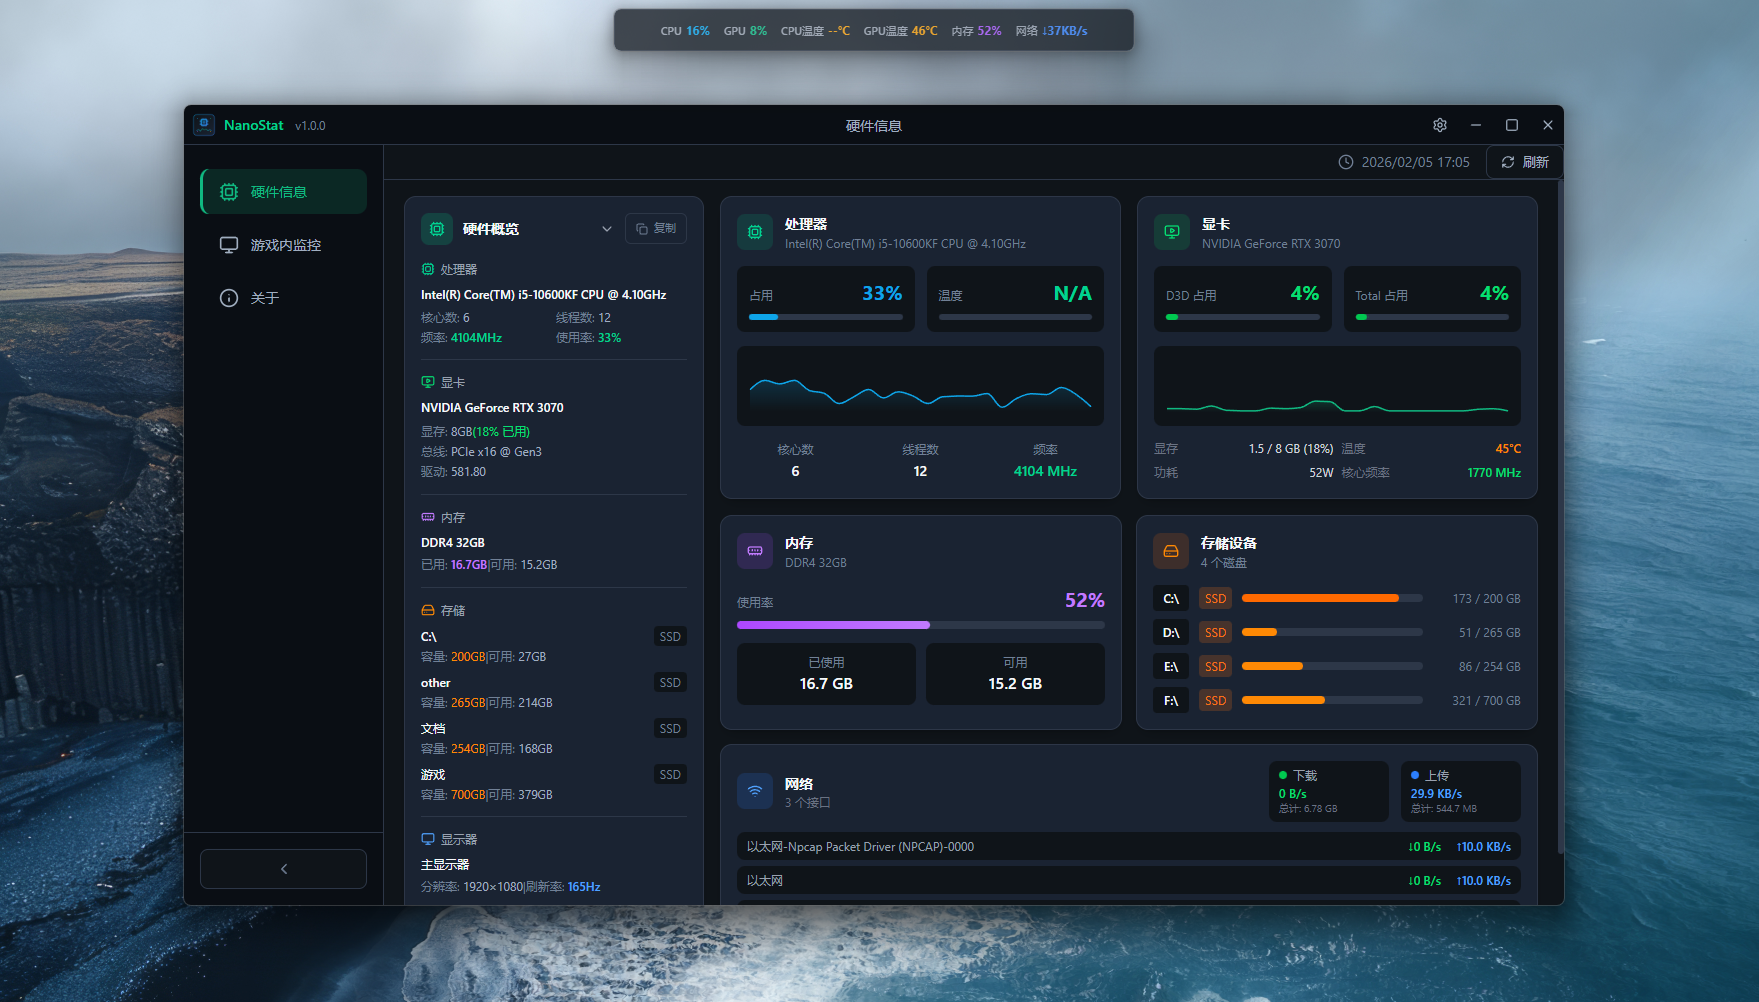
Task: Click the C:\ drive usage bar
Action: click(1332, 598)
